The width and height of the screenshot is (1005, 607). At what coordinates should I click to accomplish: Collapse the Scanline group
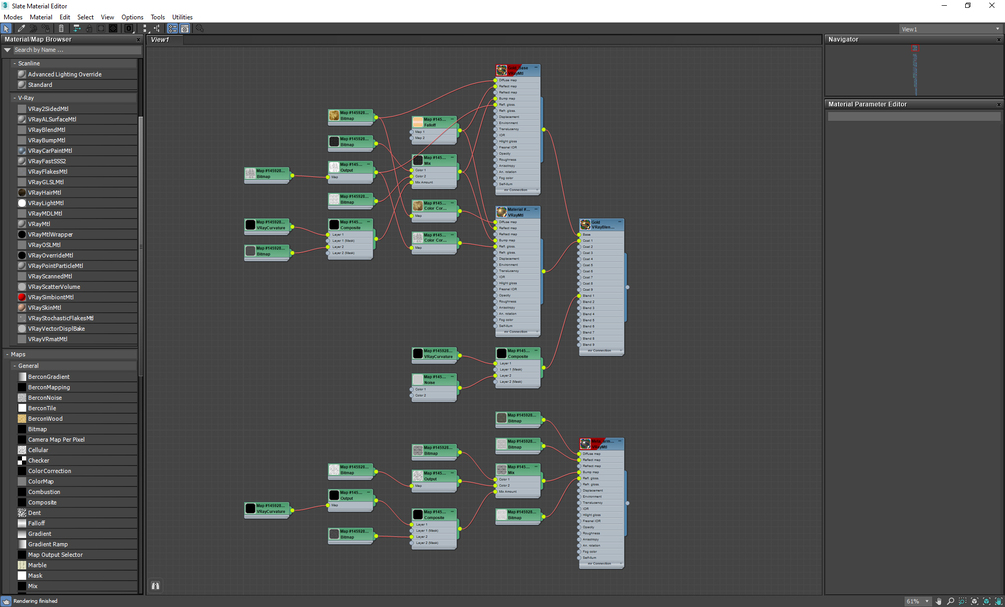[15, 63]
